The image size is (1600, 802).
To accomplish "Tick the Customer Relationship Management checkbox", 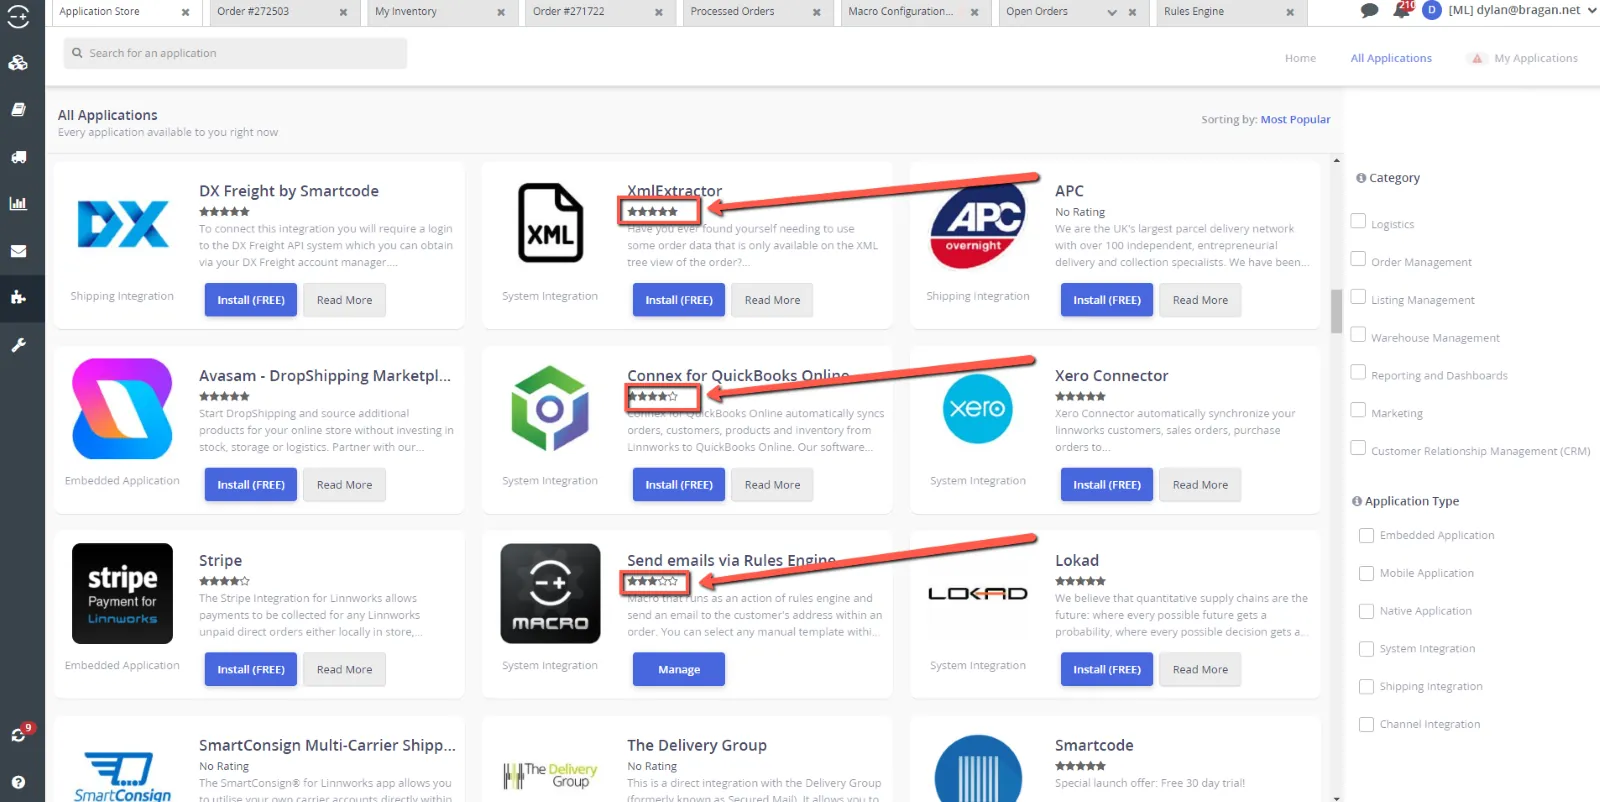I will [1358, 448].
